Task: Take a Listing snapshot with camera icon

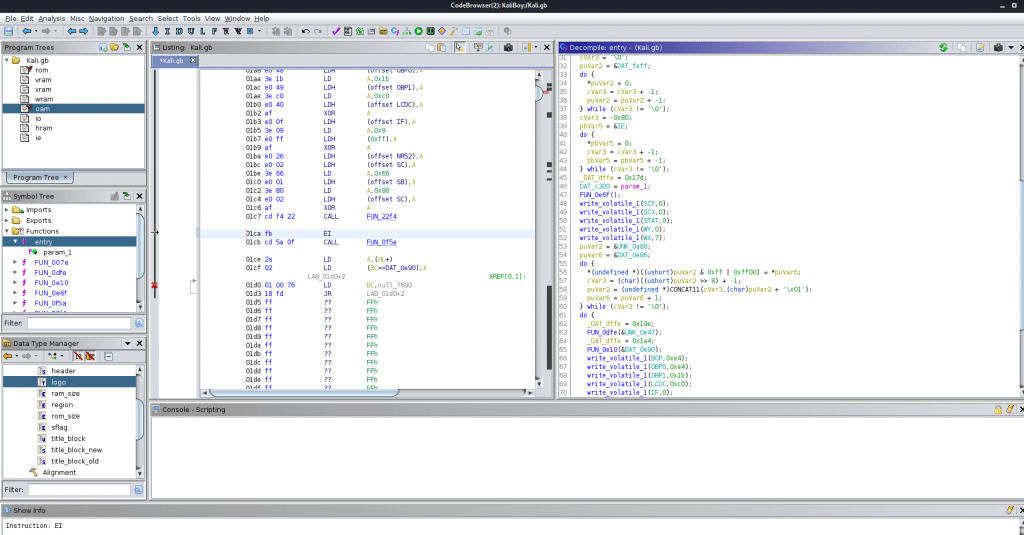Action: pos(509,48)
